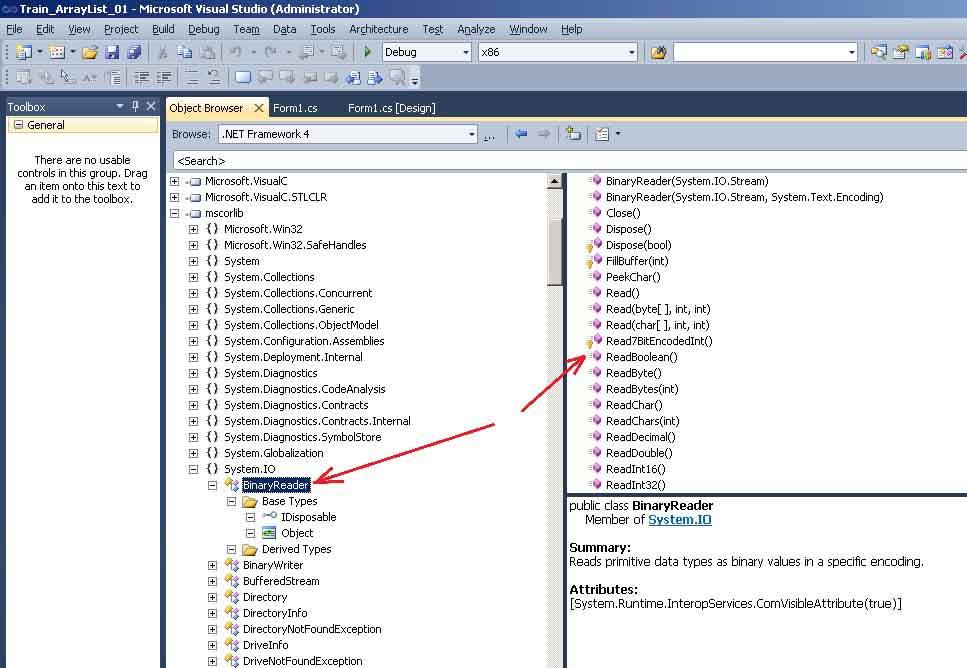Navigate Back in Object Browser
Image resolution: width=967 pixels, height=668 pixels.
(x=521, y=134)
